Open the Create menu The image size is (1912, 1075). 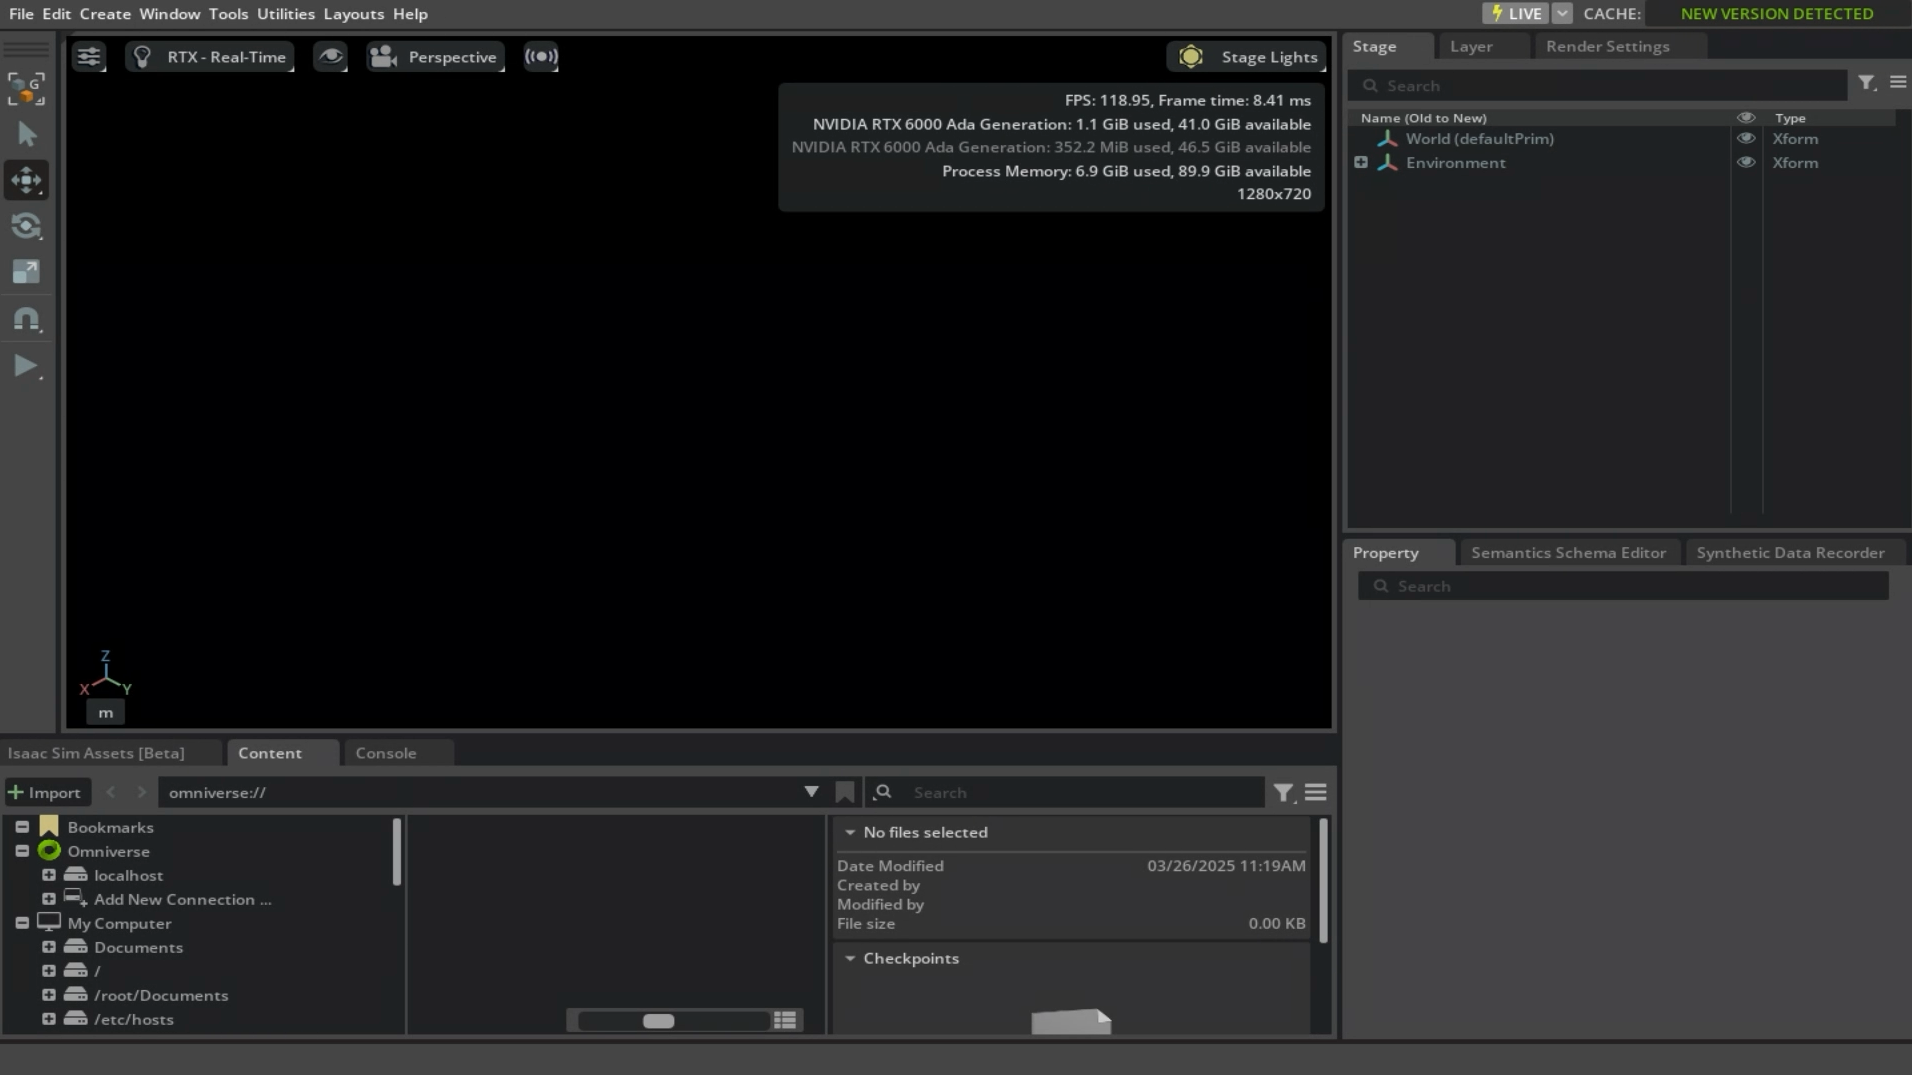coord(105,14)
